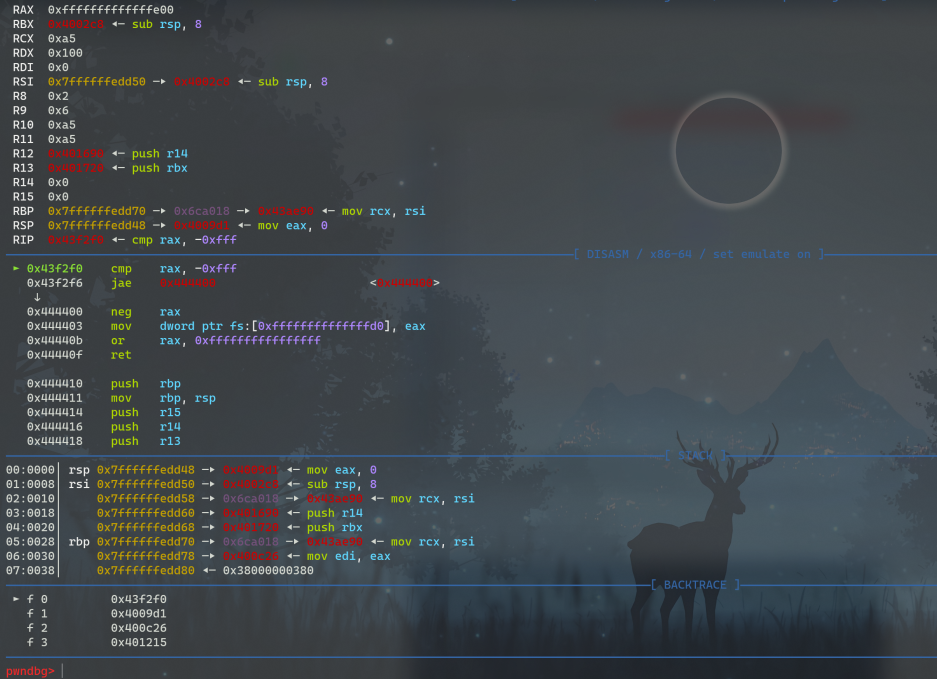This screenshot has width=937, height=679.
Task: Click the pwndbg prompt input line
Action: pos(400,670)
